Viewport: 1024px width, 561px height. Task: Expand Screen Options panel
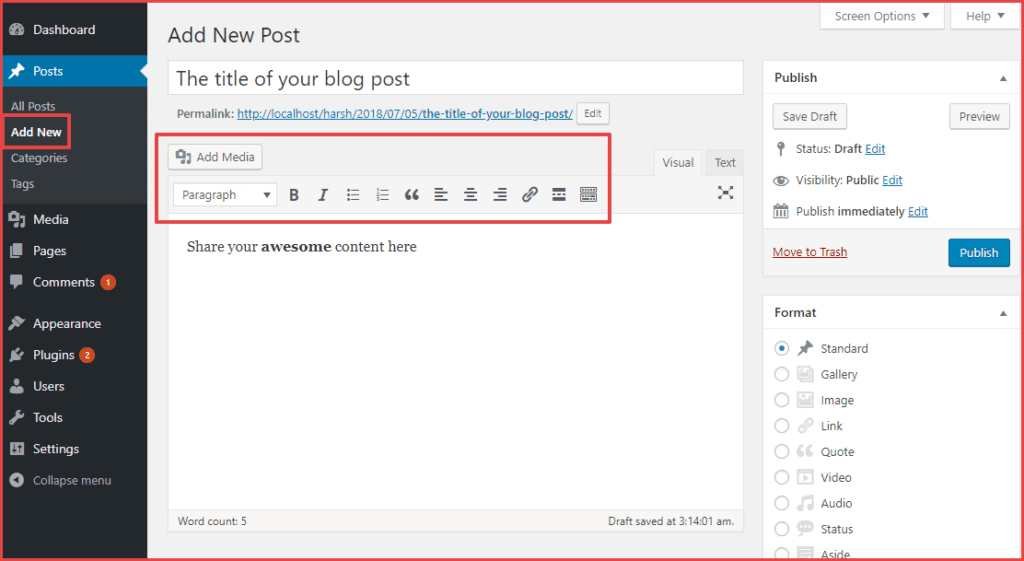(882, 16)
